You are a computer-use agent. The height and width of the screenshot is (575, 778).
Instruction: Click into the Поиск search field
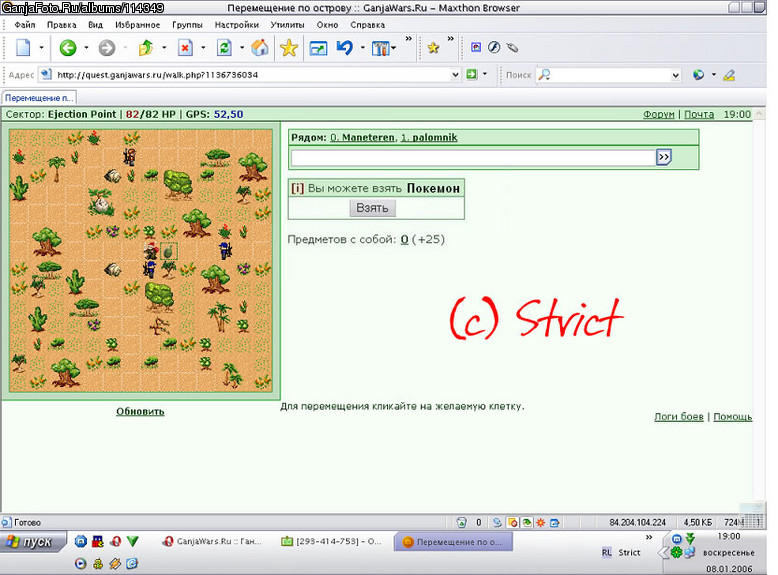[x=610, y=75]
